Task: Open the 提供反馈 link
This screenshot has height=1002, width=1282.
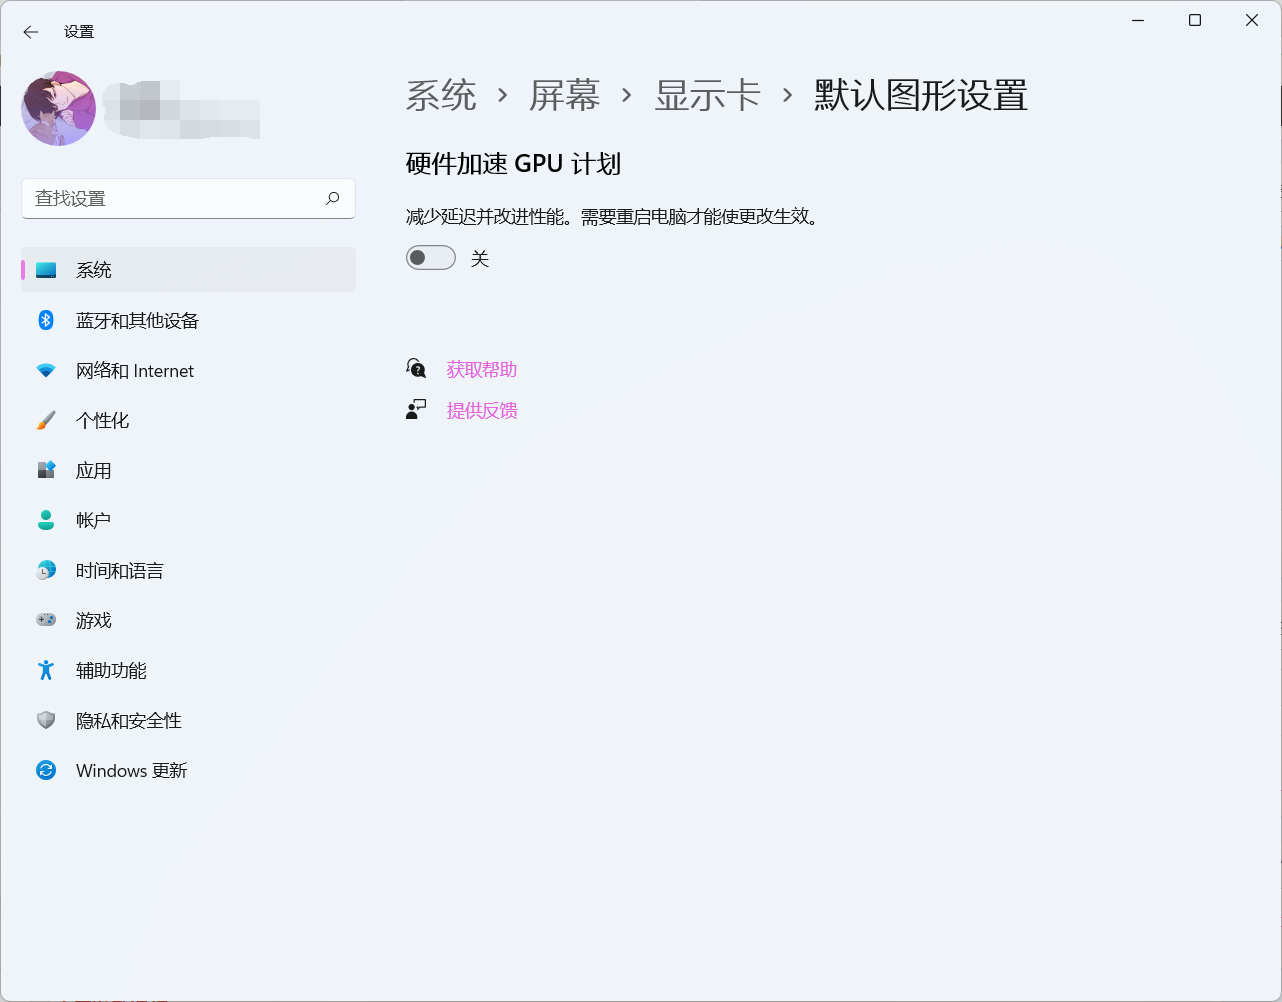Action: (x=481, y=411)
